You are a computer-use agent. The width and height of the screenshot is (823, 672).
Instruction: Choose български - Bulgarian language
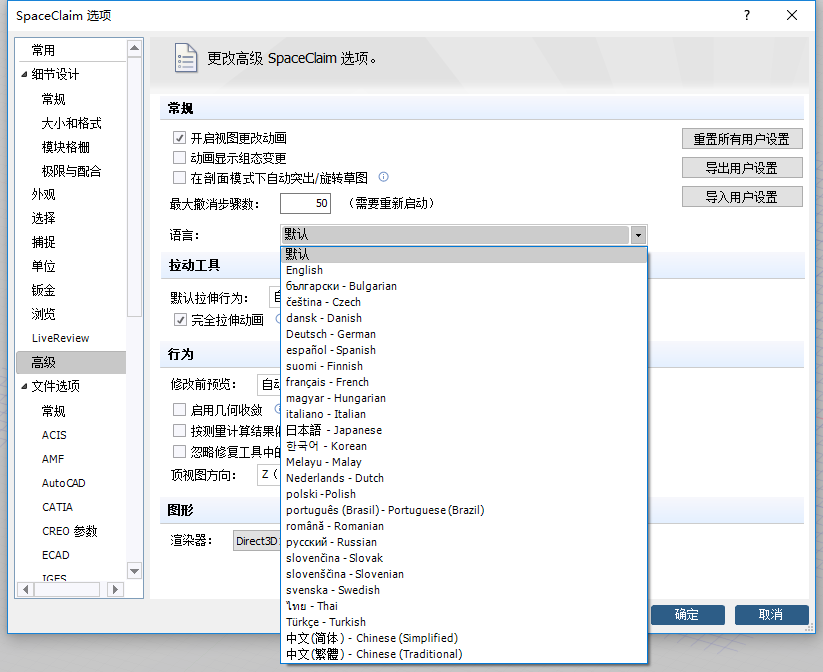464,286
